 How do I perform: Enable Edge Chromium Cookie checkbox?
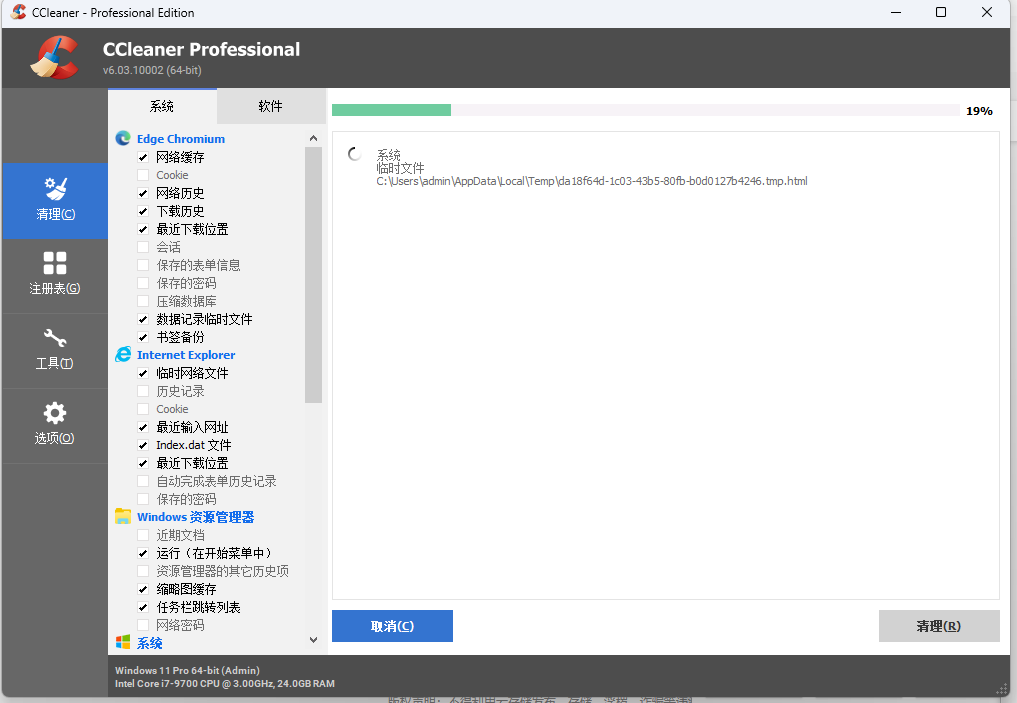[x=143, y=175]
